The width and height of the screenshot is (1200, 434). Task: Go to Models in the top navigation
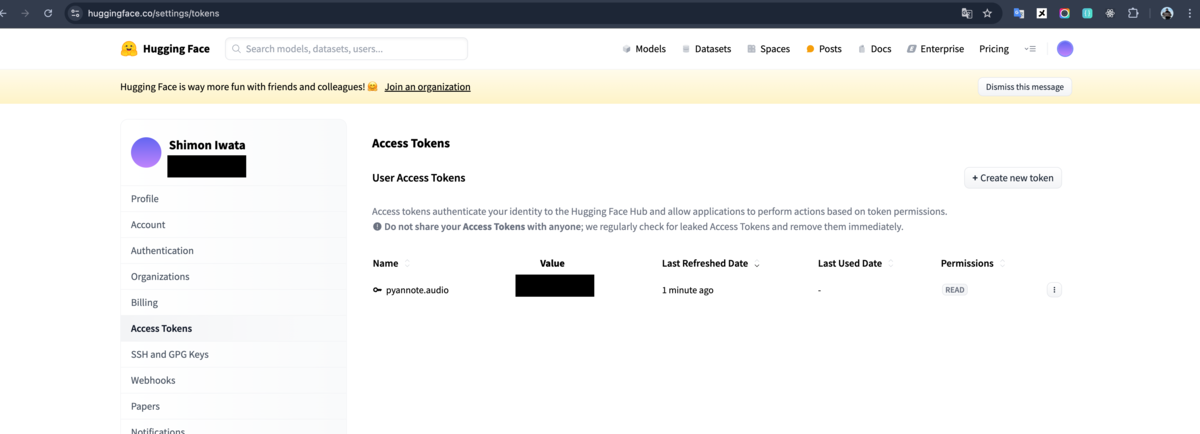pos(643,49)
